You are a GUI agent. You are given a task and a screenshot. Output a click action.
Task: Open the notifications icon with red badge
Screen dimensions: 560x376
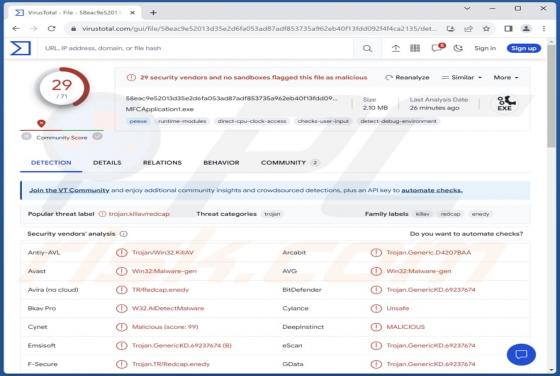[x=438, y=47]
